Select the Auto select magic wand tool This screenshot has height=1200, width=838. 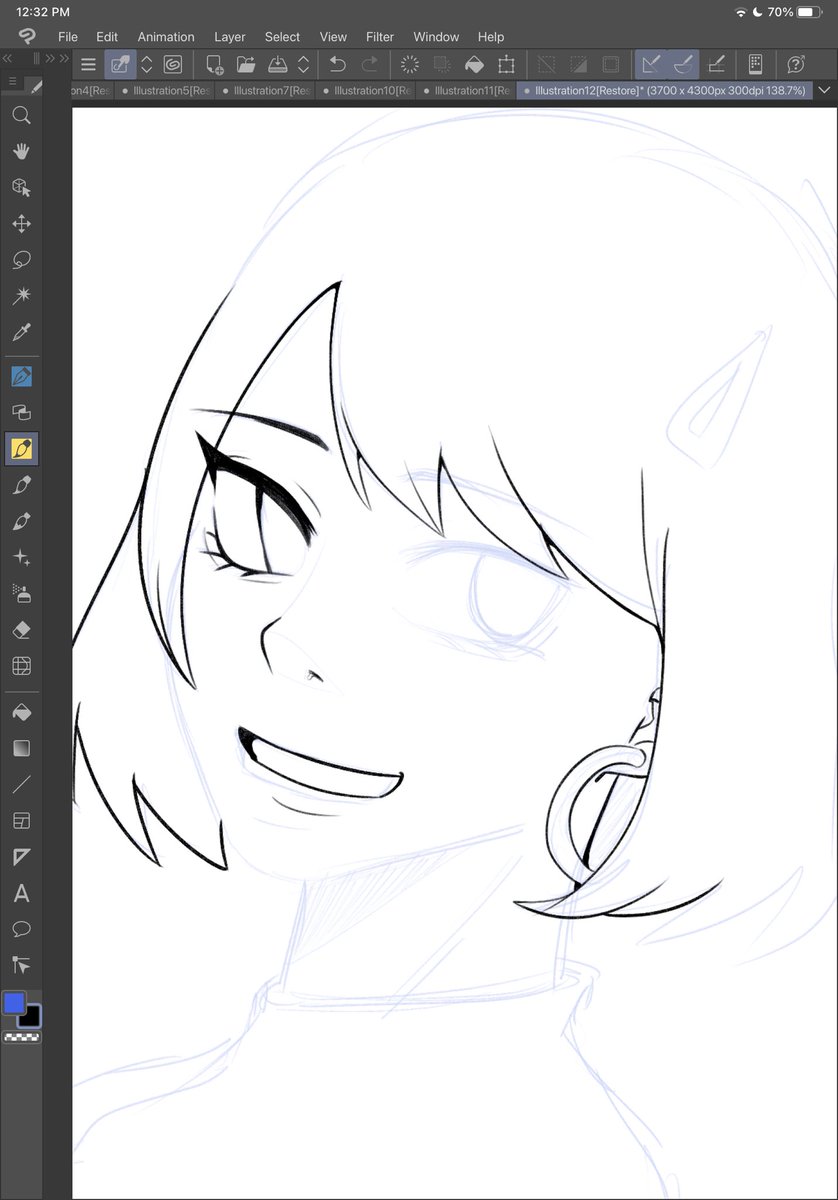point(21,296)
